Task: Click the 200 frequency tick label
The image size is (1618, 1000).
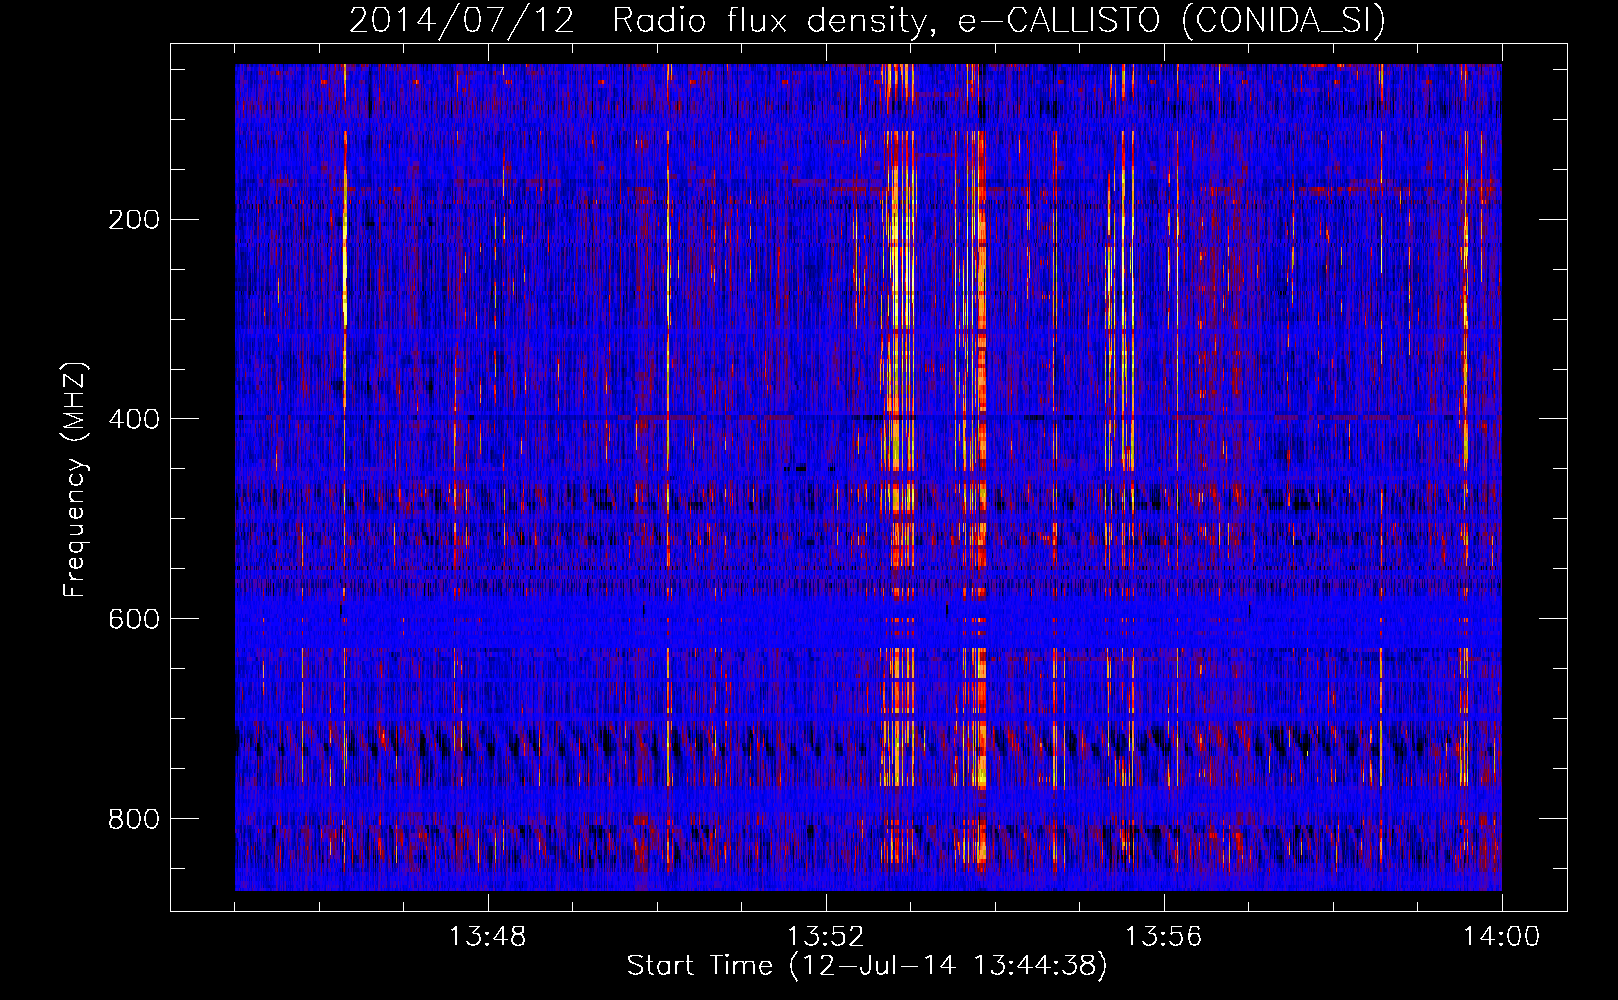Action: click(134, 220)
